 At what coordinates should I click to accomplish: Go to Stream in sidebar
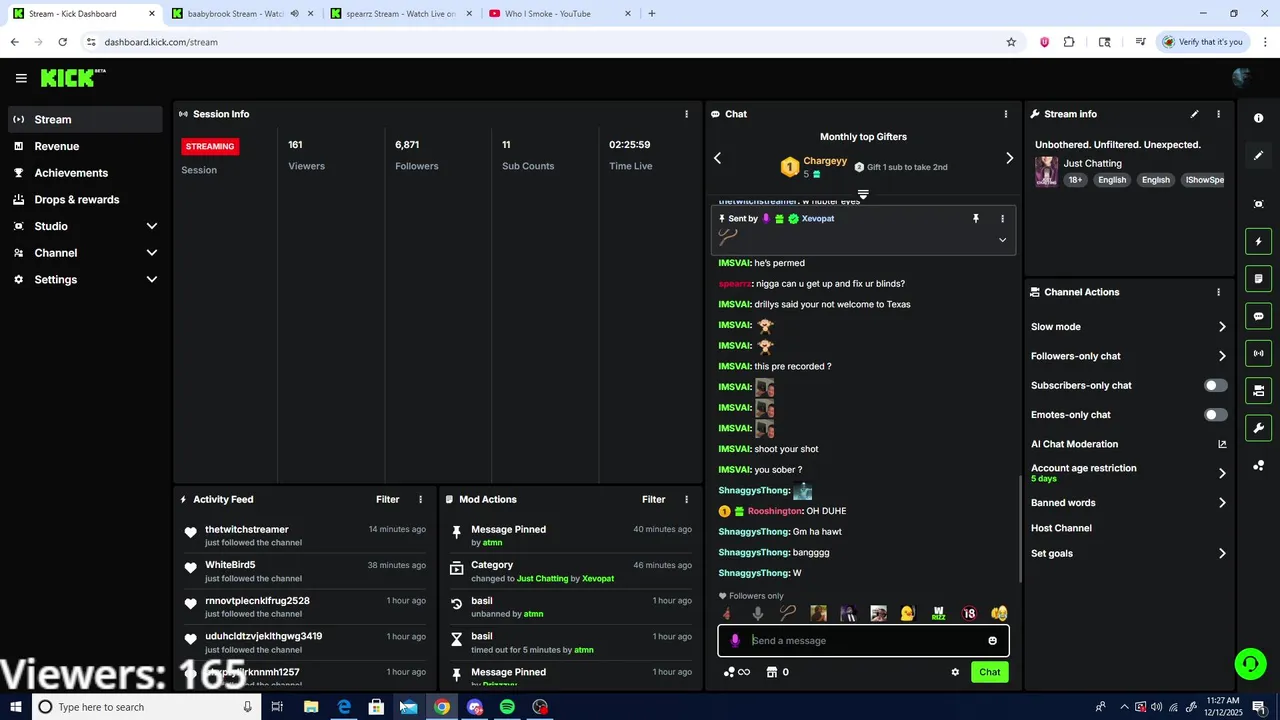click(85, 119)
